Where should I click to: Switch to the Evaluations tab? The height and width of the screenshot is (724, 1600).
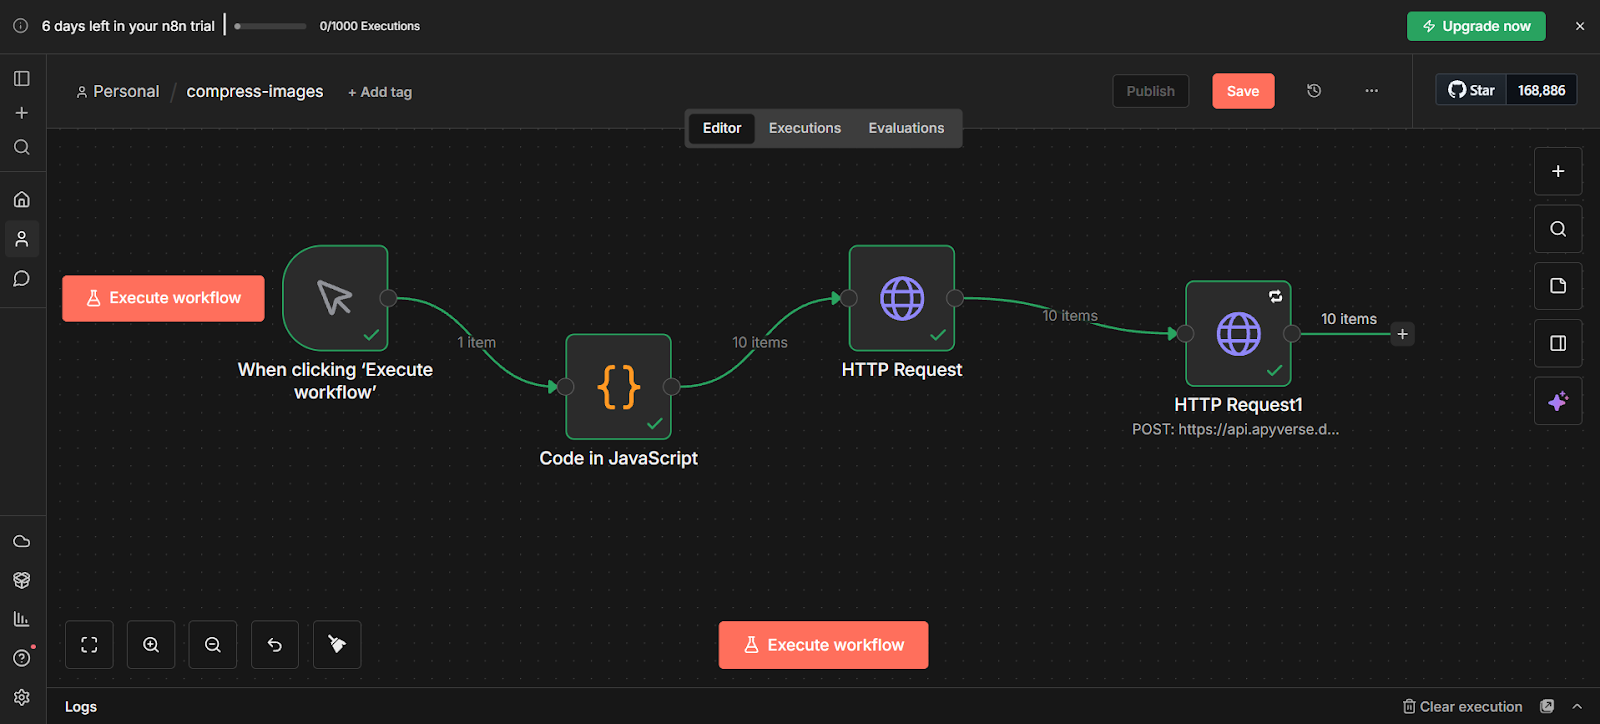click(906, 128)
